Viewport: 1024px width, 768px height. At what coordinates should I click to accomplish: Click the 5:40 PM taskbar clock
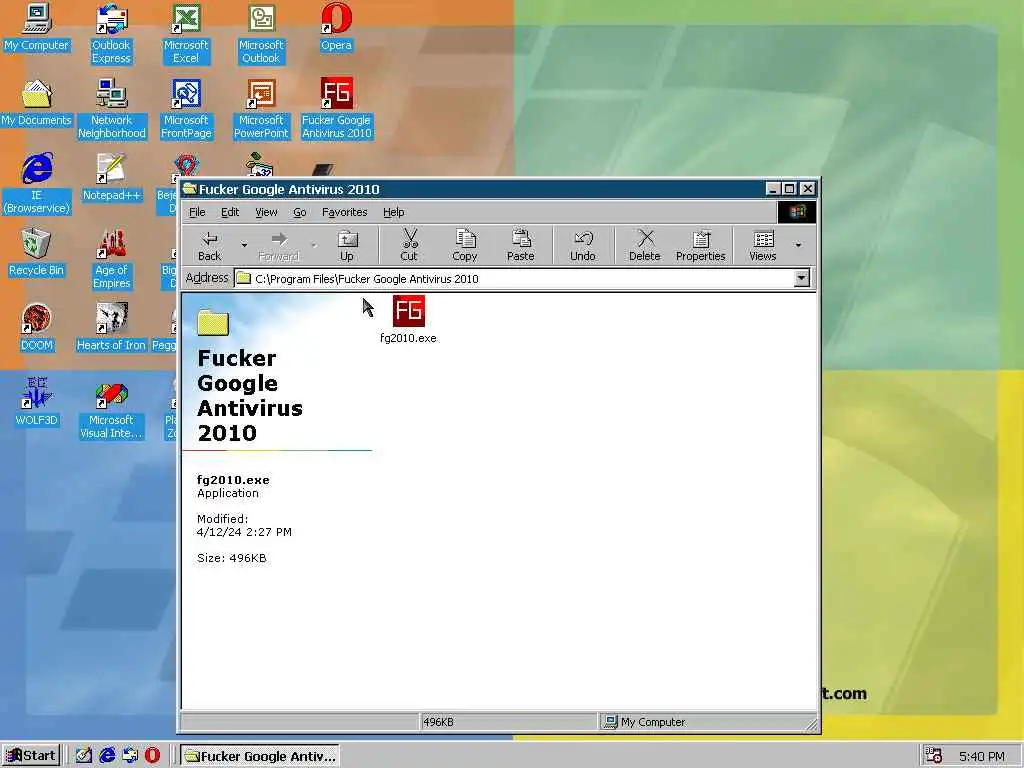(982, 756)
